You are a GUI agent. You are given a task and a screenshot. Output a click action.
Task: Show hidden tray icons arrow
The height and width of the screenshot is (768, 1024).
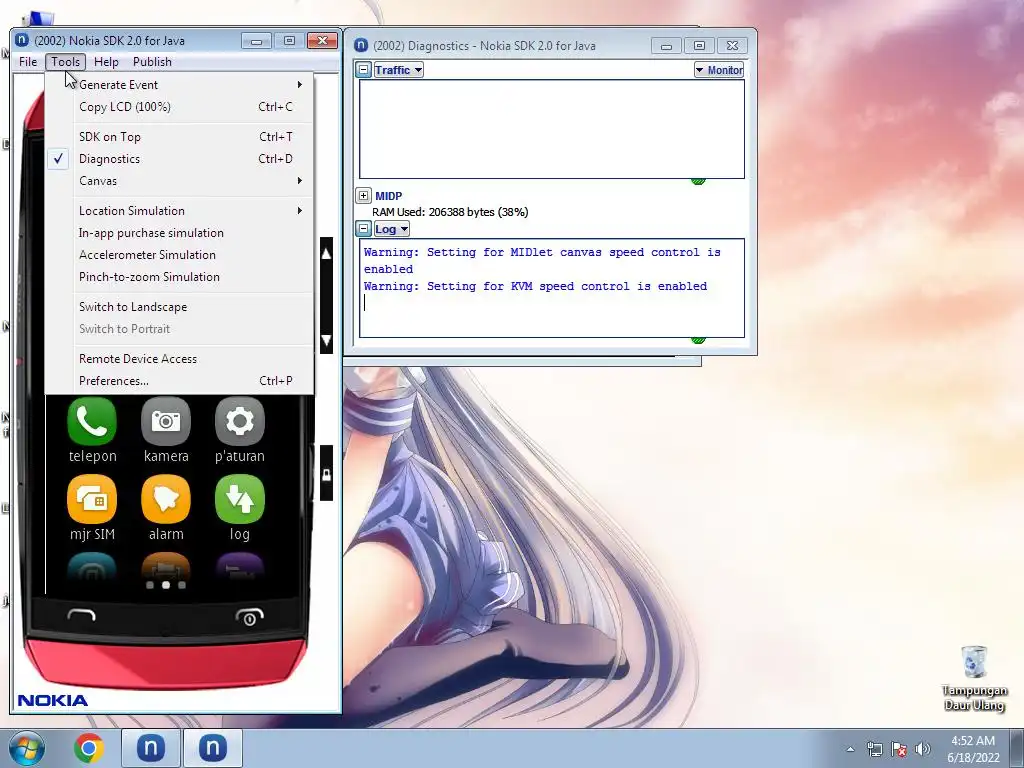pyautogui.click(x=850, y=749)
